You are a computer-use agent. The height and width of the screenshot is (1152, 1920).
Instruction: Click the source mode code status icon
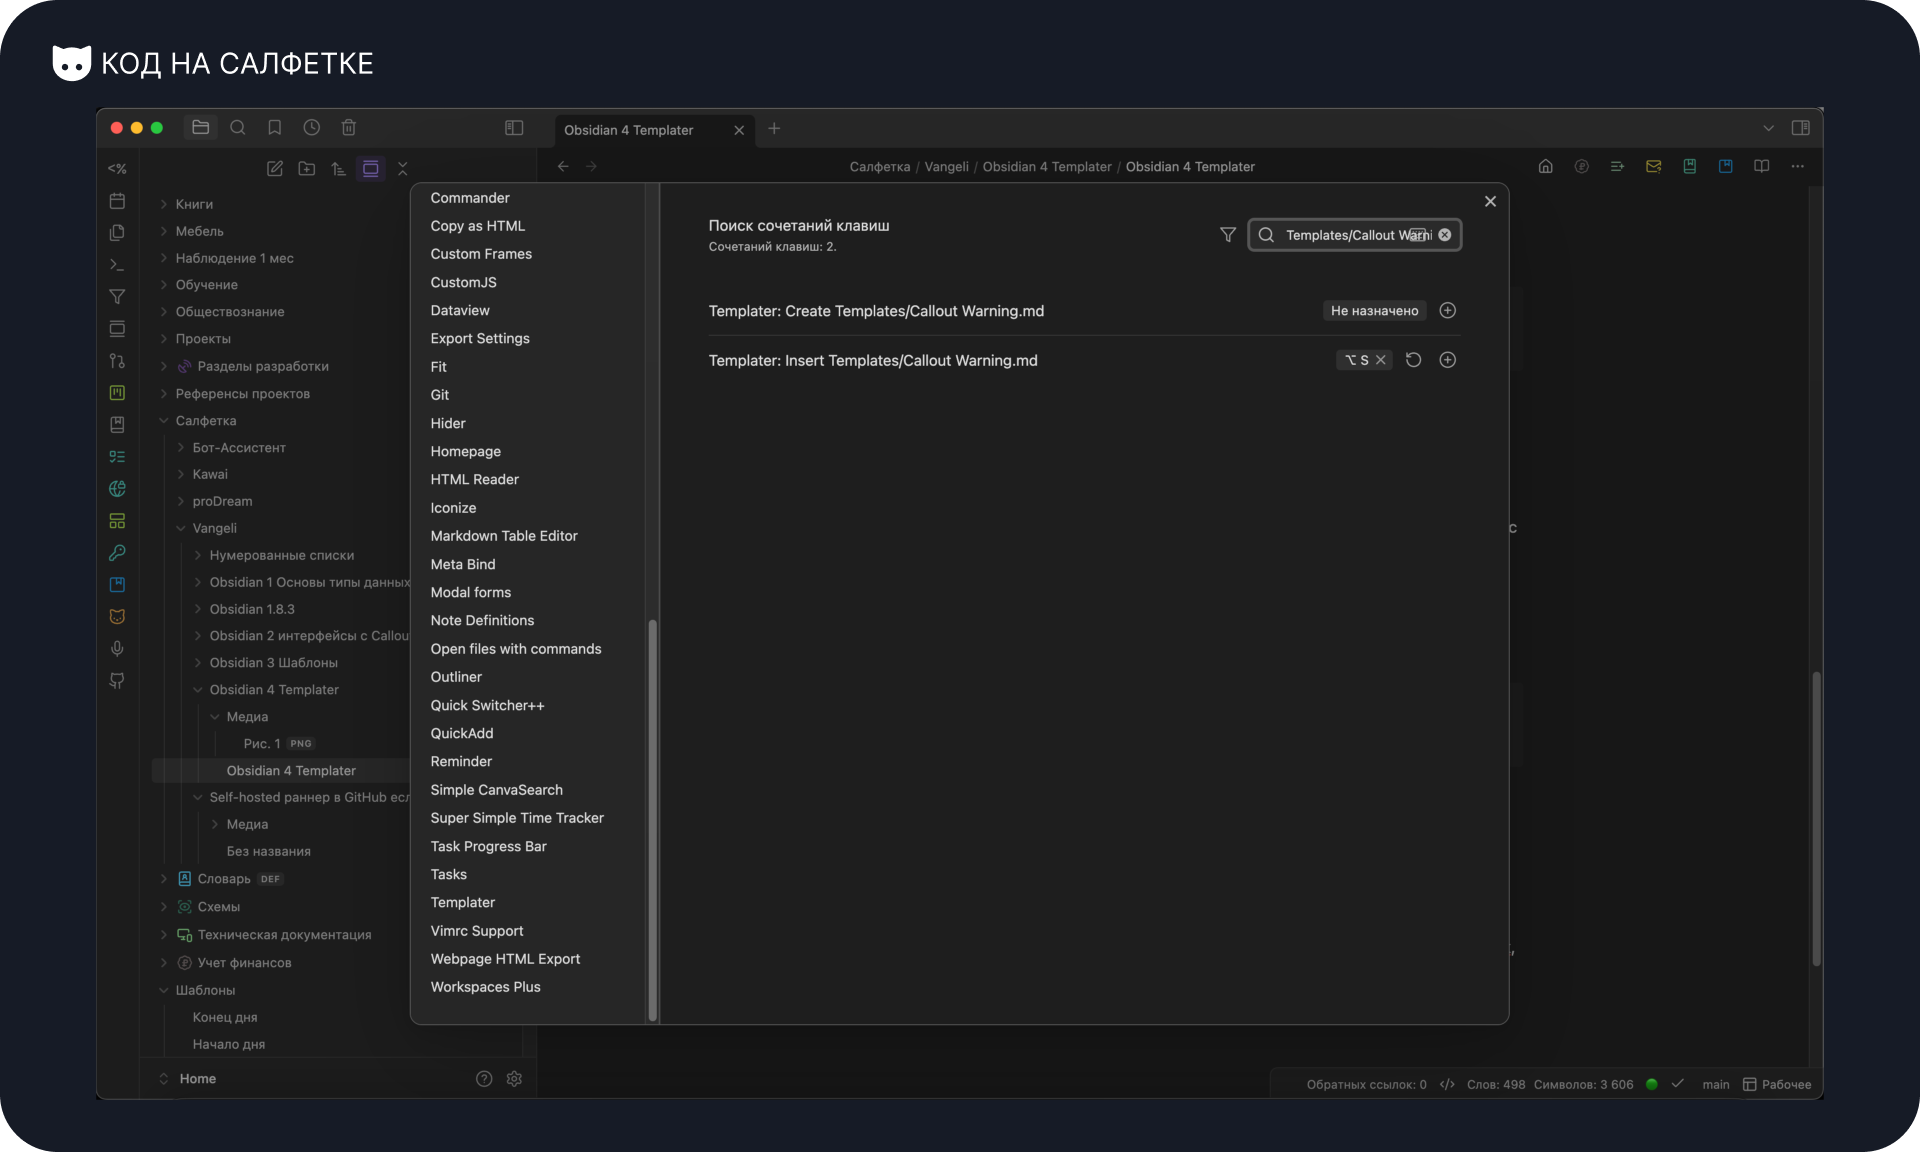pos(1447,1084)
